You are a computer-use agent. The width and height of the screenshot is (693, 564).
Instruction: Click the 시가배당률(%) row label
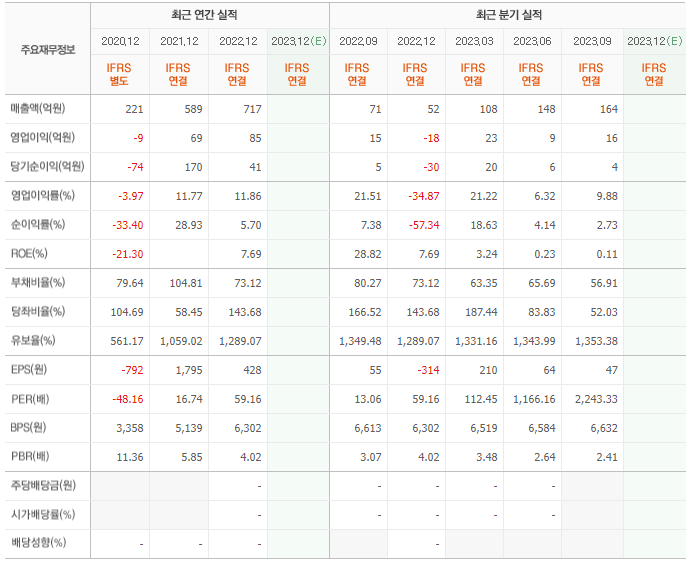(x=42, y=514)
